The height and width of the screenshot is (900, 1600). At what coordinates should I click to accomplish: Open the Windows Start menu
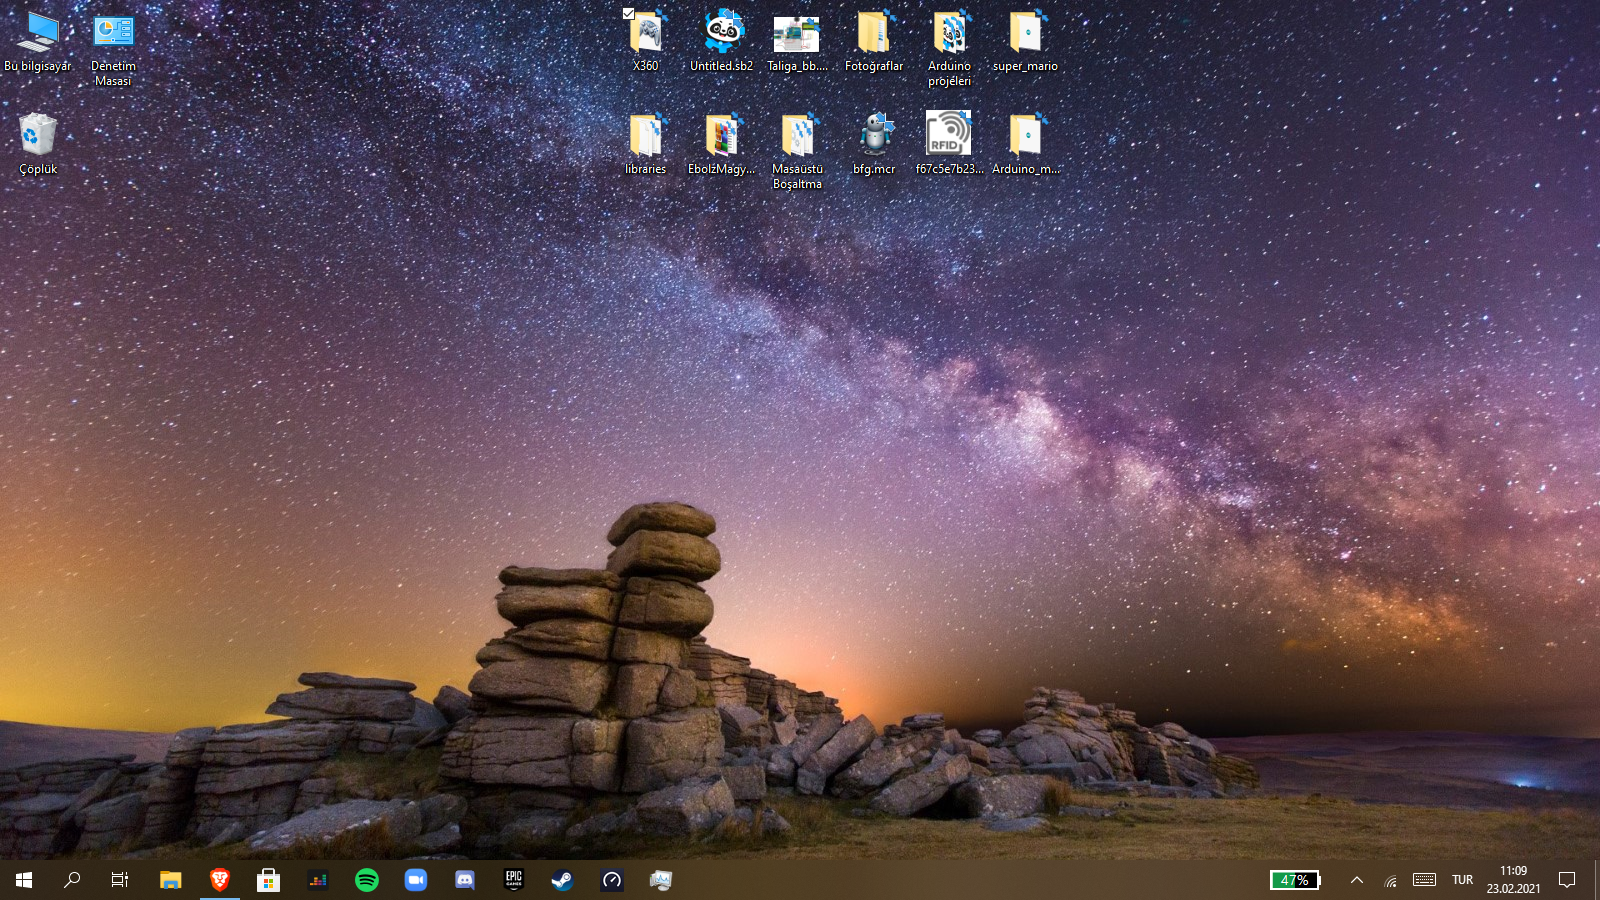pyautogui.click(x=24, y=880)
